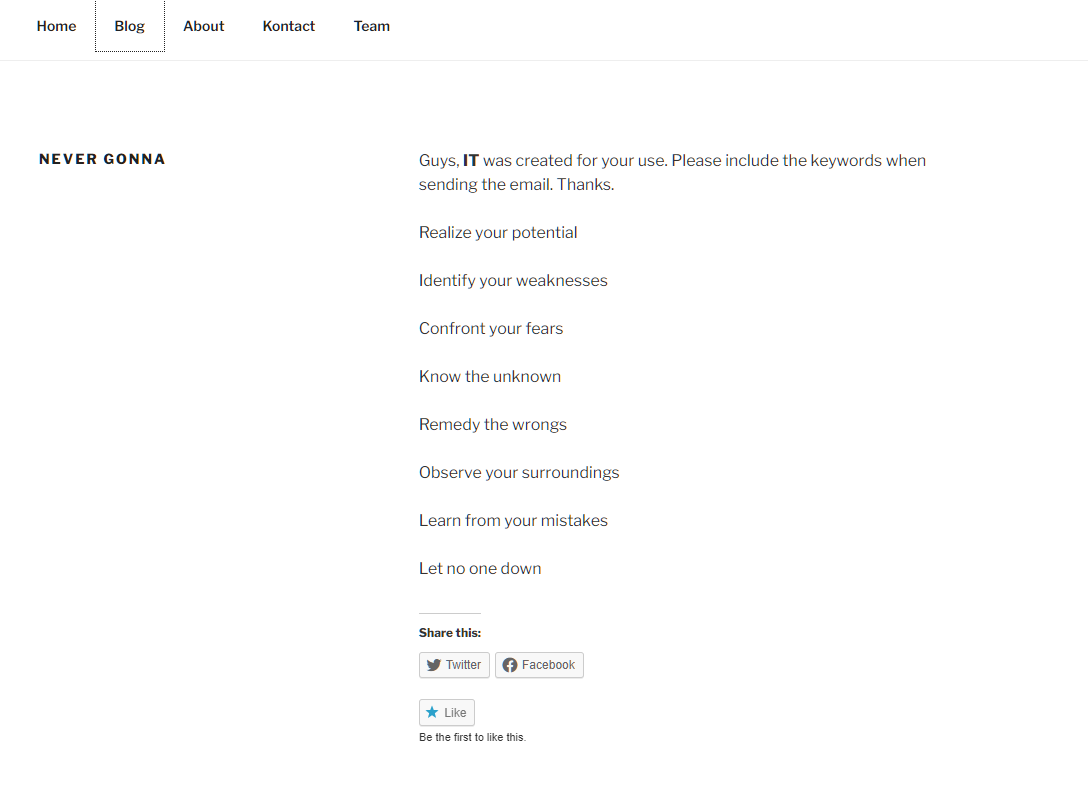
Task: Click the "NEVER GONNA" post title
Action: coord(102,159)
